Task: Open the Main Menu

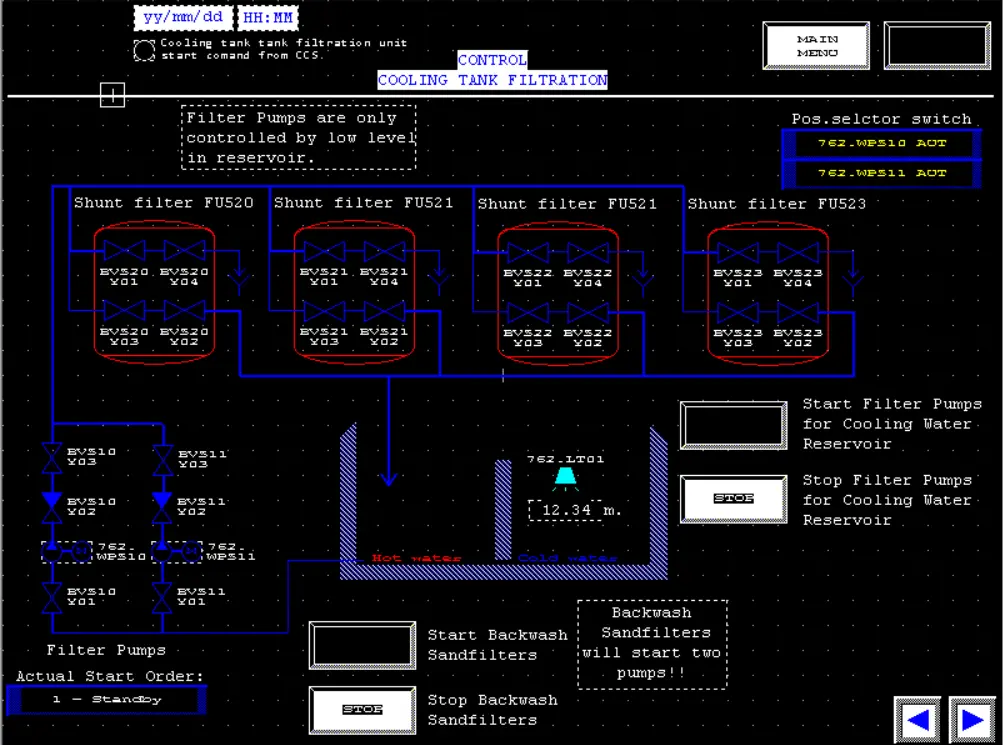Action: 816,46
